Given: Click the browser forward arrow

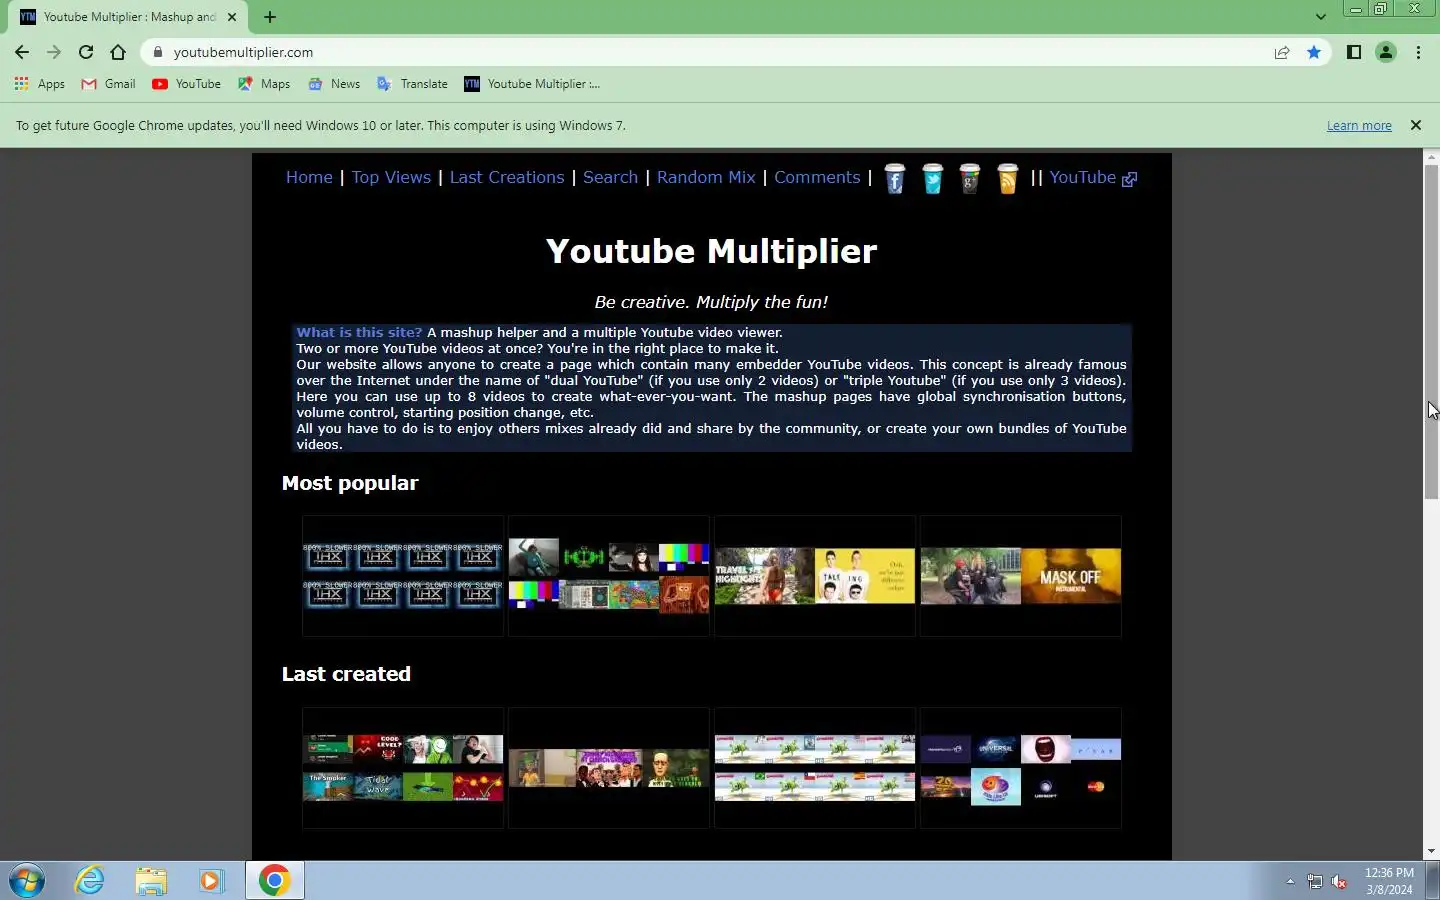Looking at the screenshot, I should coord(54,52).
